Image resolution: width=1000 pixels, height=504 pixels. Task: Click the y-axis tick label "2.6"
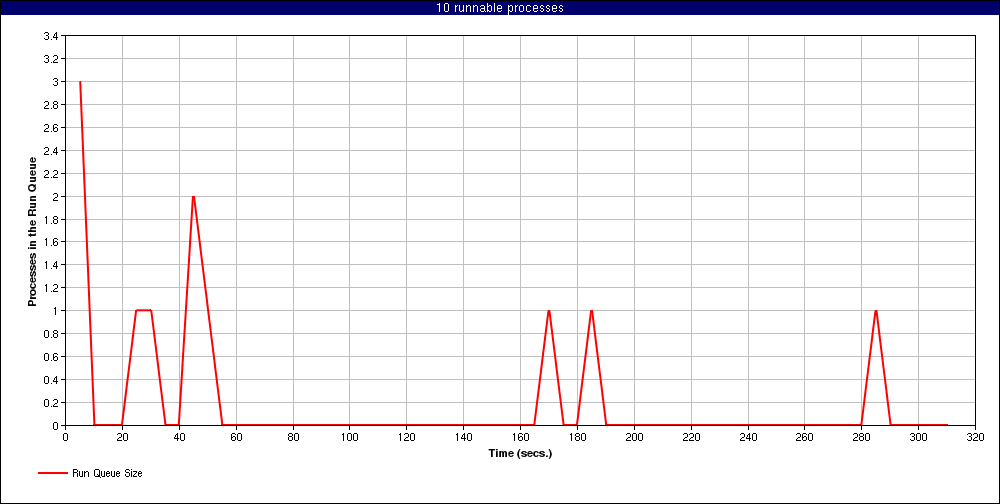[51, 128]
